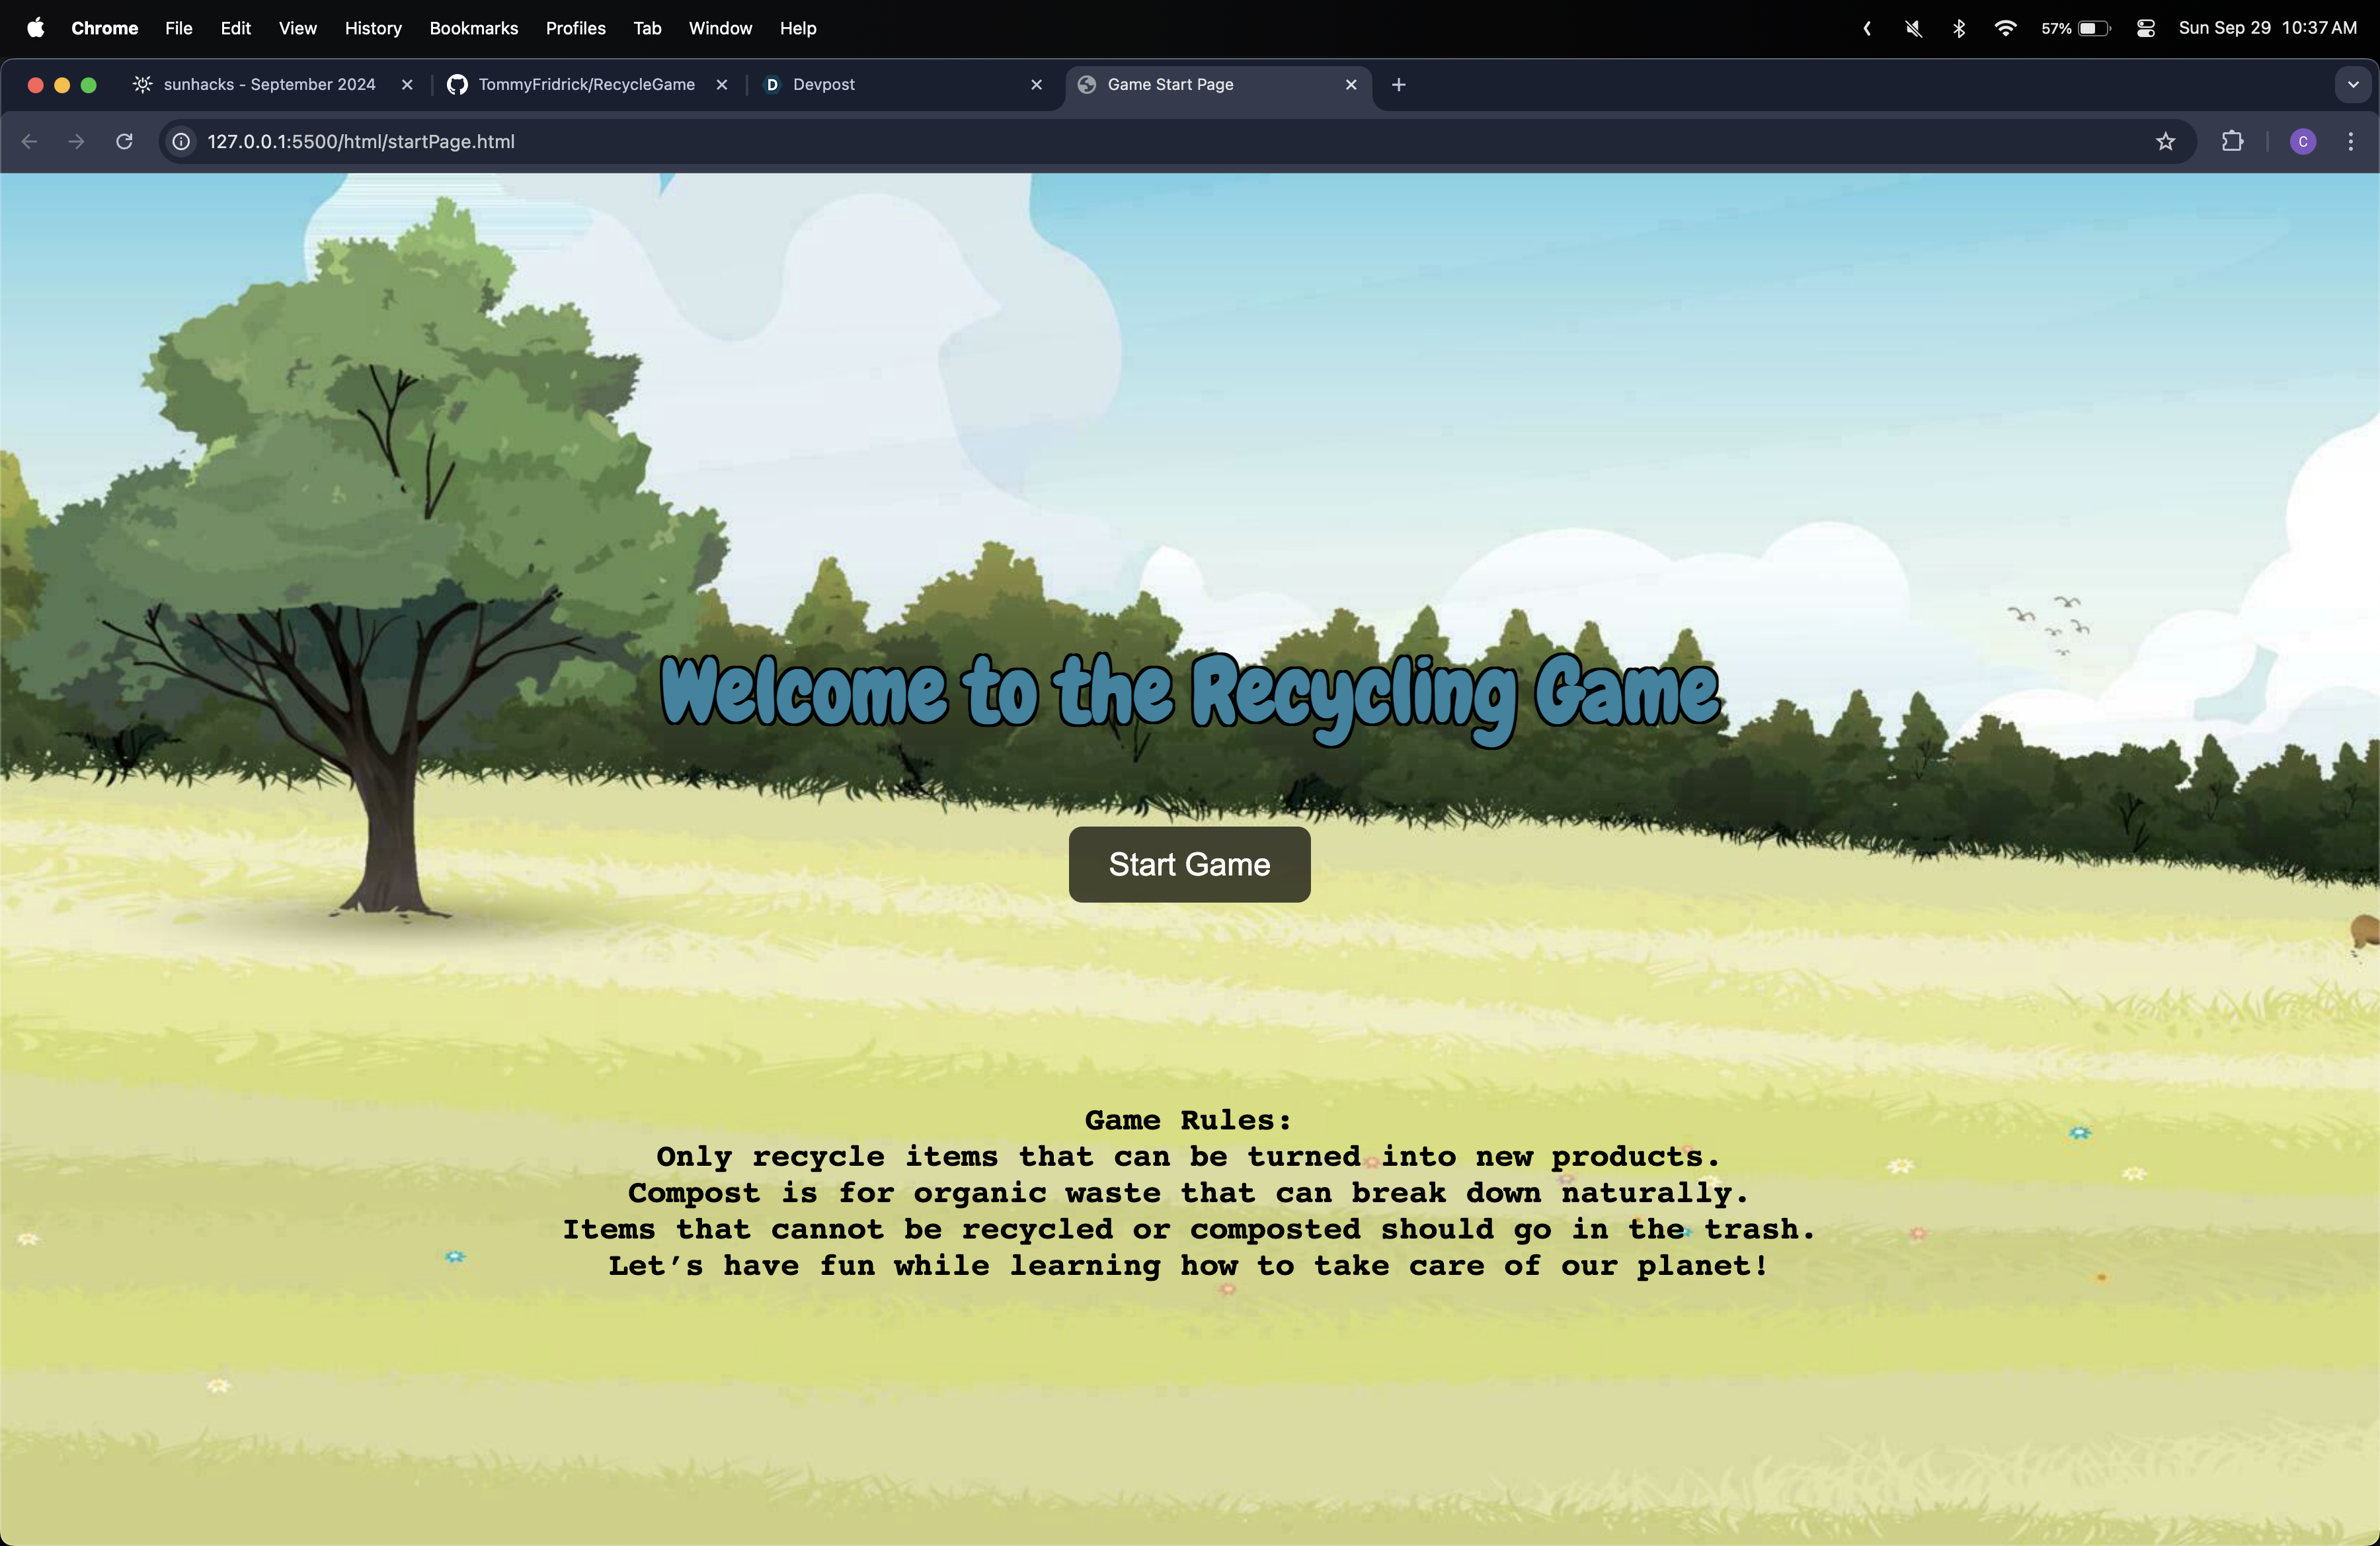Screen dimensions: 2380x1546
Task: Expand the tab search chevron
Action: [2352, 85]
